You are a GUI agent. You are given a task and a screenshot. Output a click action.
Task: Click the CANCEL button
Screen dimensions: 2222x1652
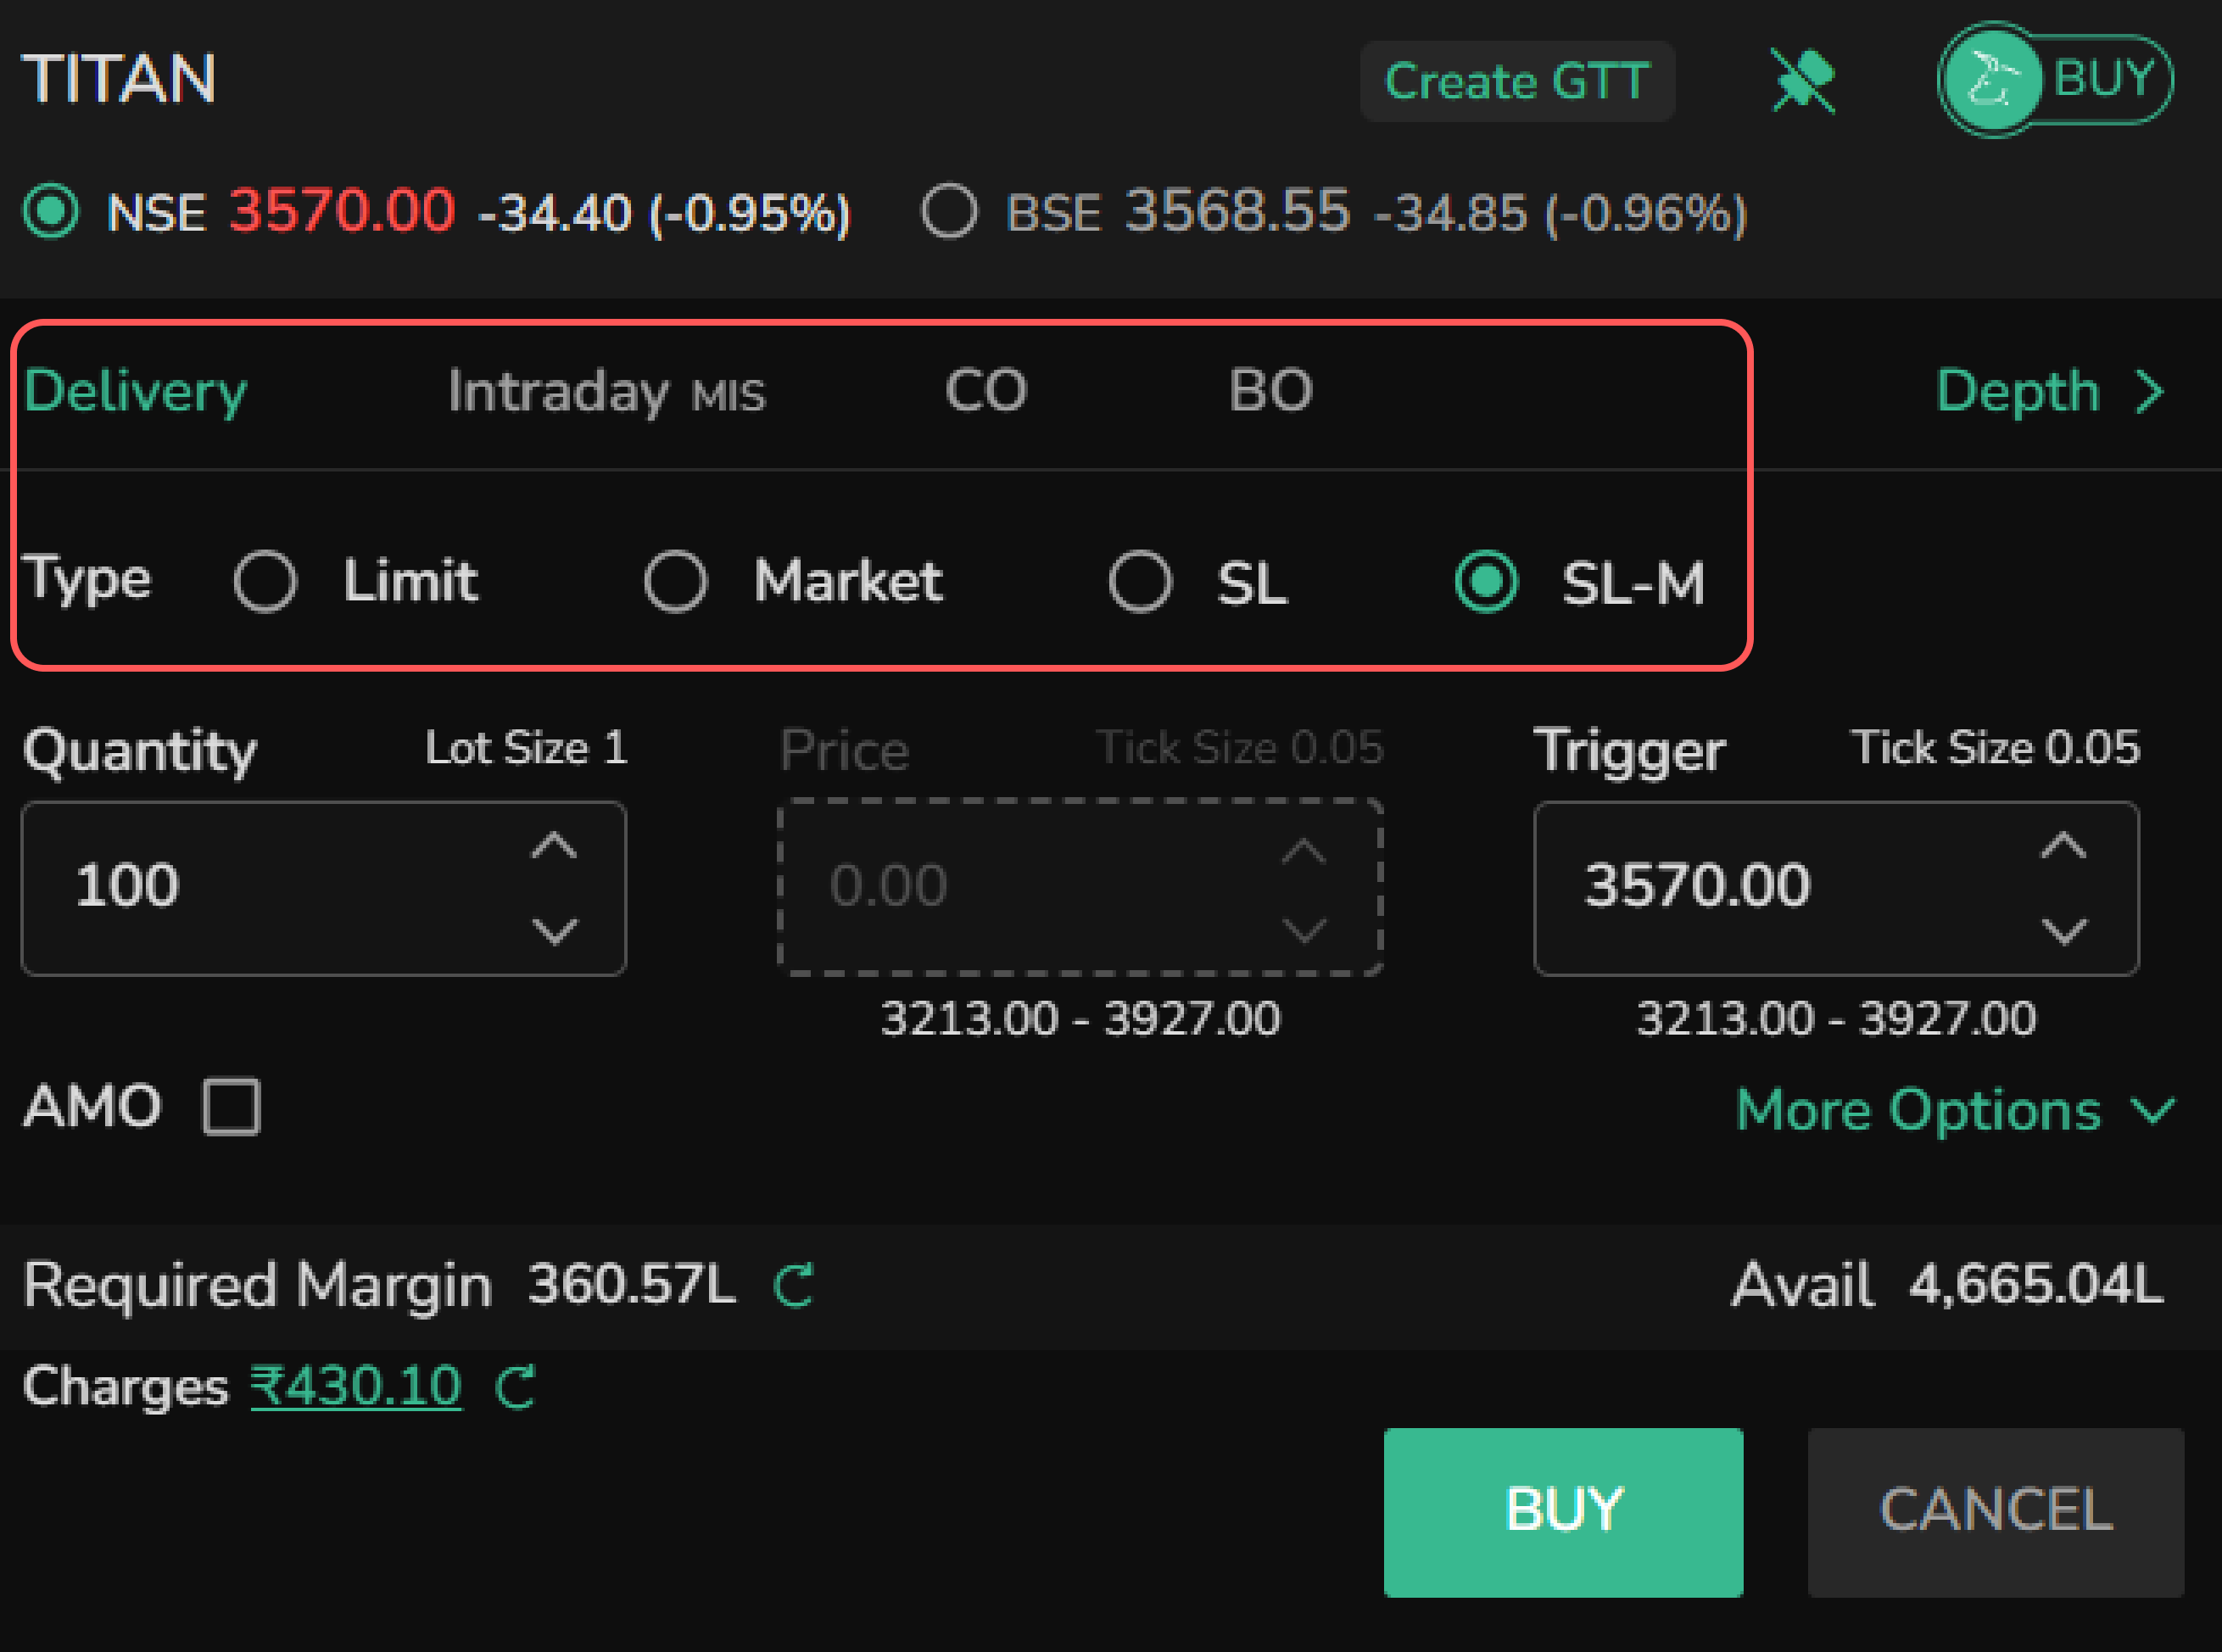1996,1512
